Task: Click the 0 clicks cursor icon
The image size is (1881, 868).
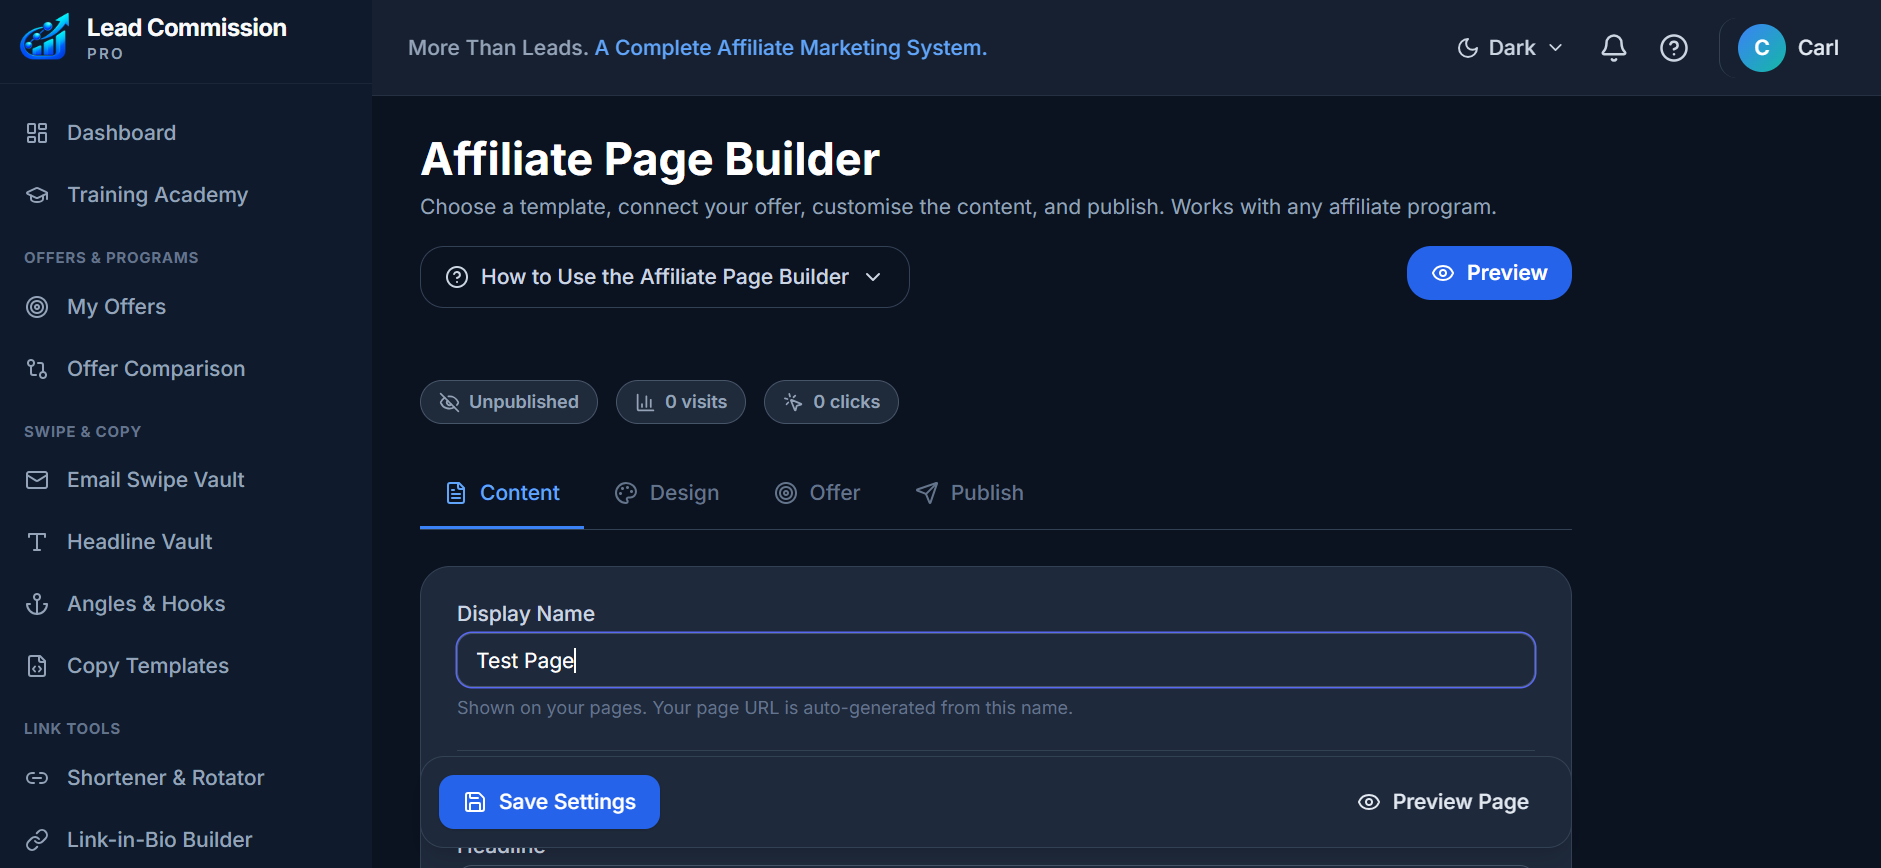Action: tap(793, 402)
